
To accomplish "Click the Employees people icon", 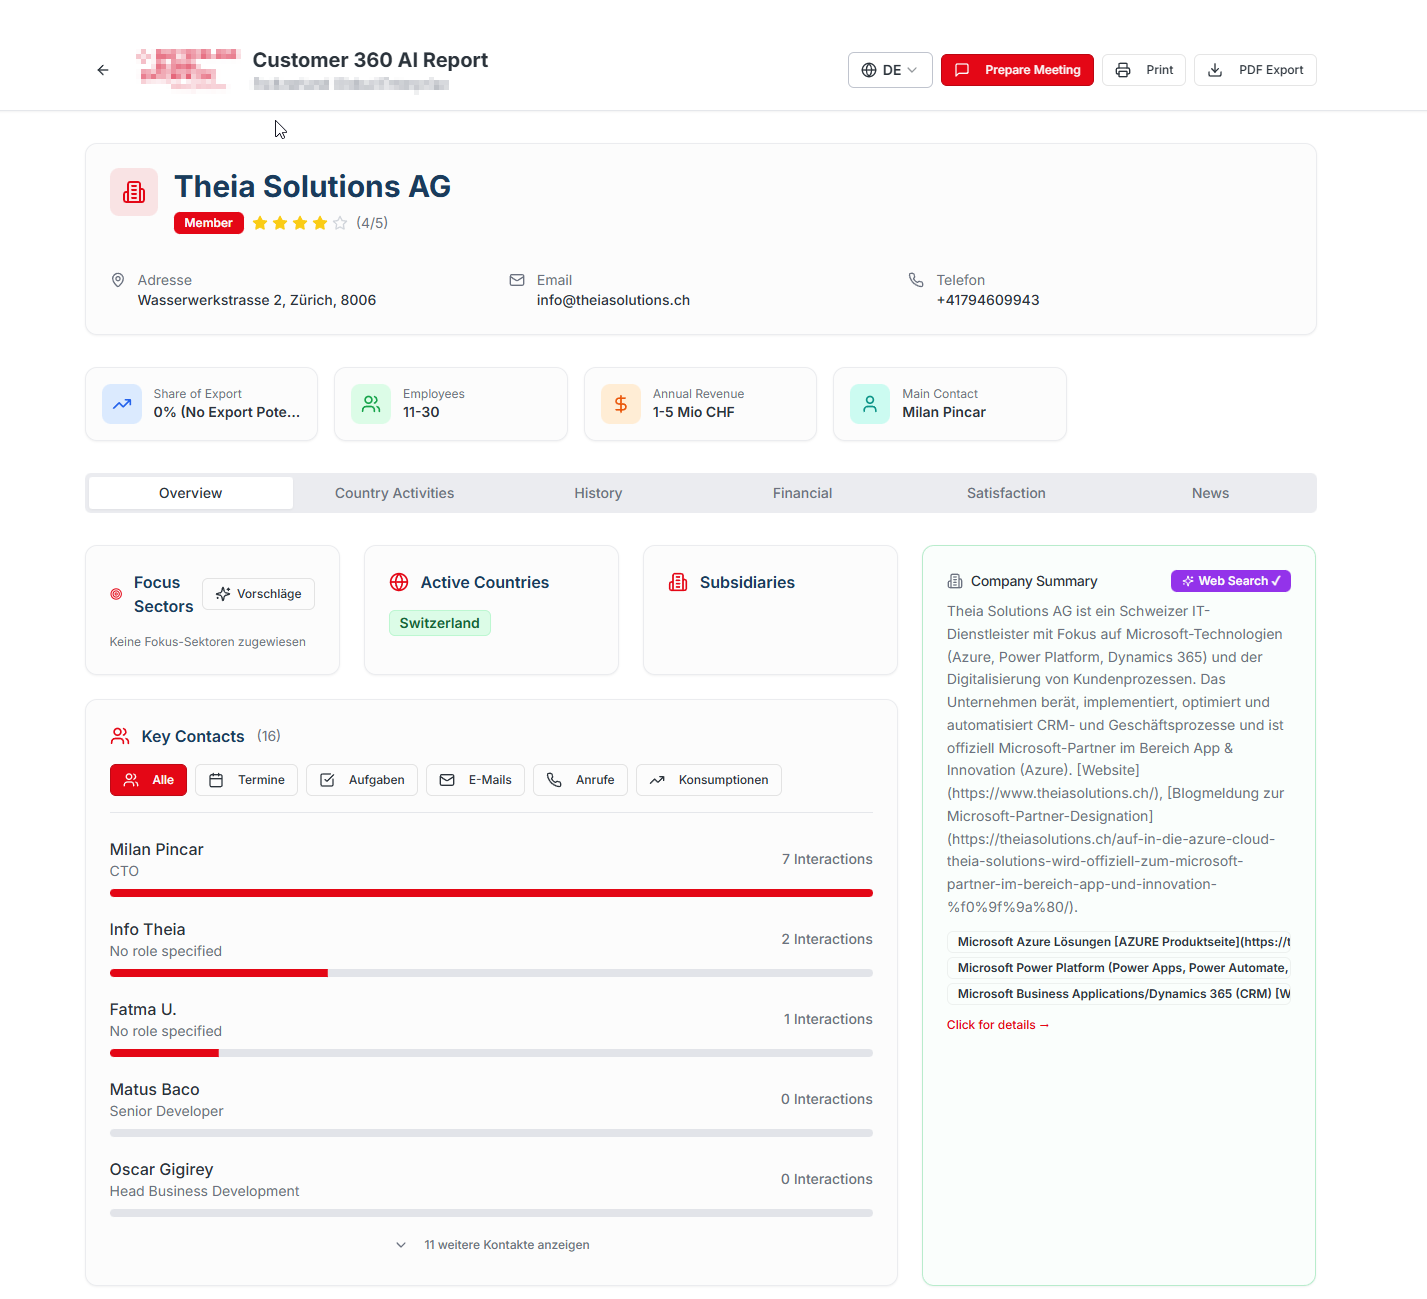I will 371,404.
